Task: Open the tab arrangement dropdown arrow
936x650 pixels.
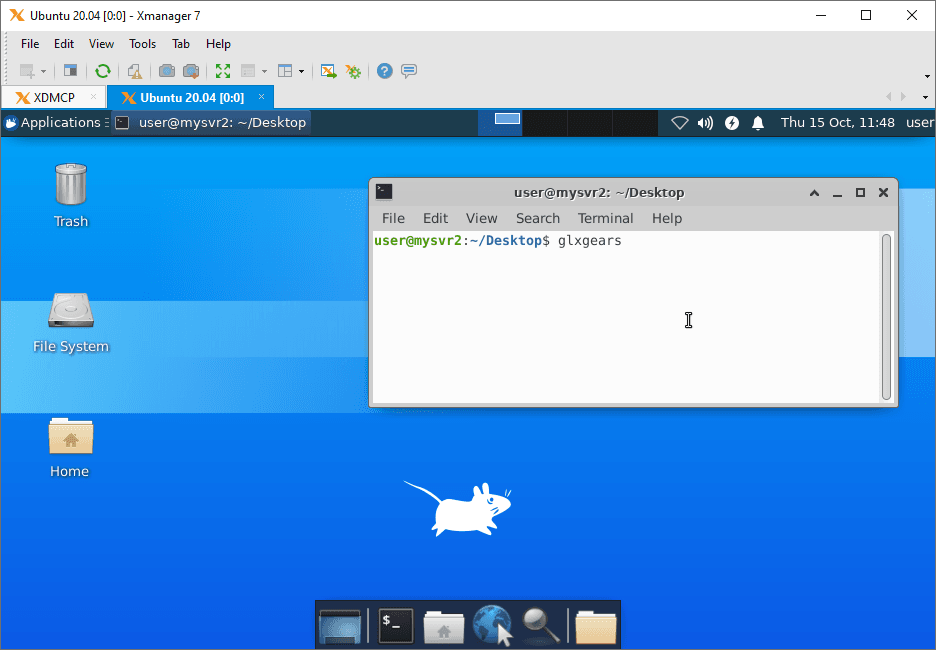Action: [x=301, y=72]
